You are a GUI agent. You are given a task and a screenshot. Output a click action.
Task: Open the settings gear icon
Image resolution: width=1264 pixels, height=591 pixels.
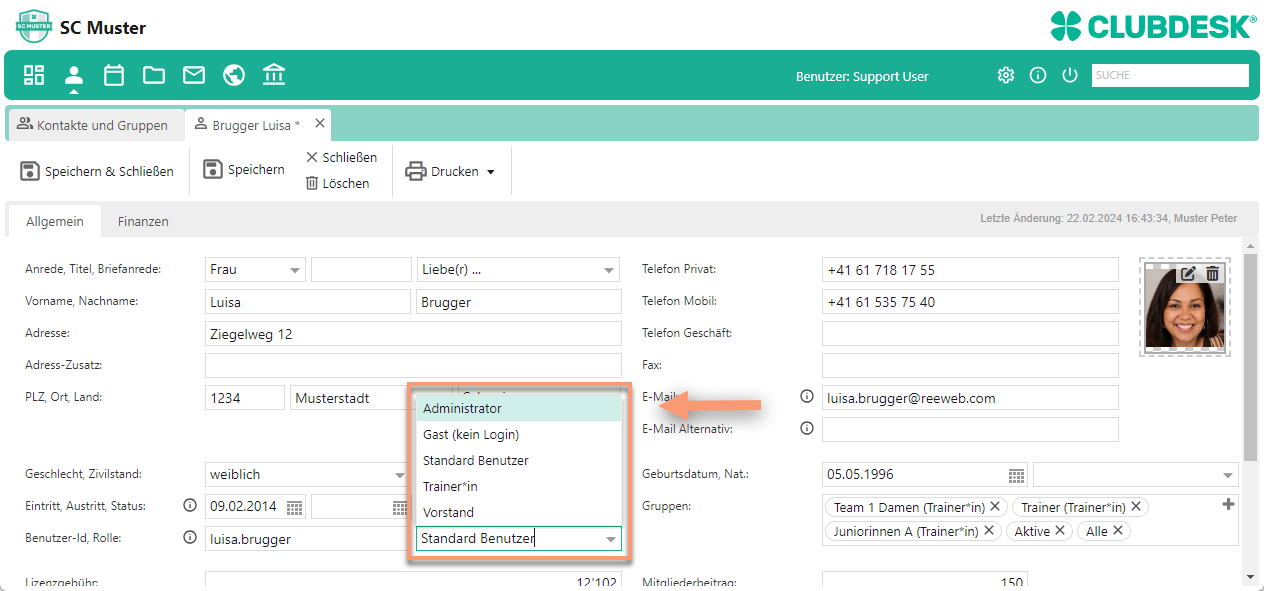pos(1006,75)
